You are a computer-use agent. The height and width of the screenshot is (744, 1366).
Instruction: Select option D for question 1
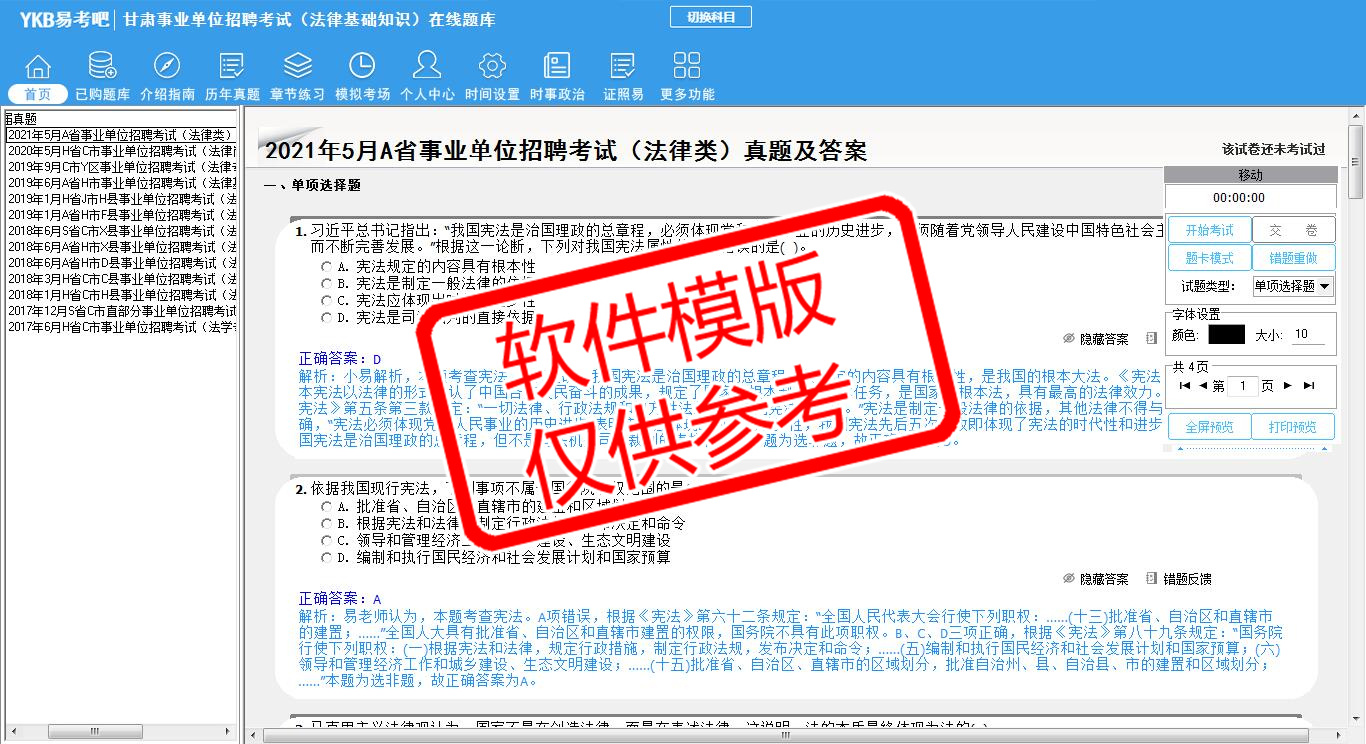327,318
